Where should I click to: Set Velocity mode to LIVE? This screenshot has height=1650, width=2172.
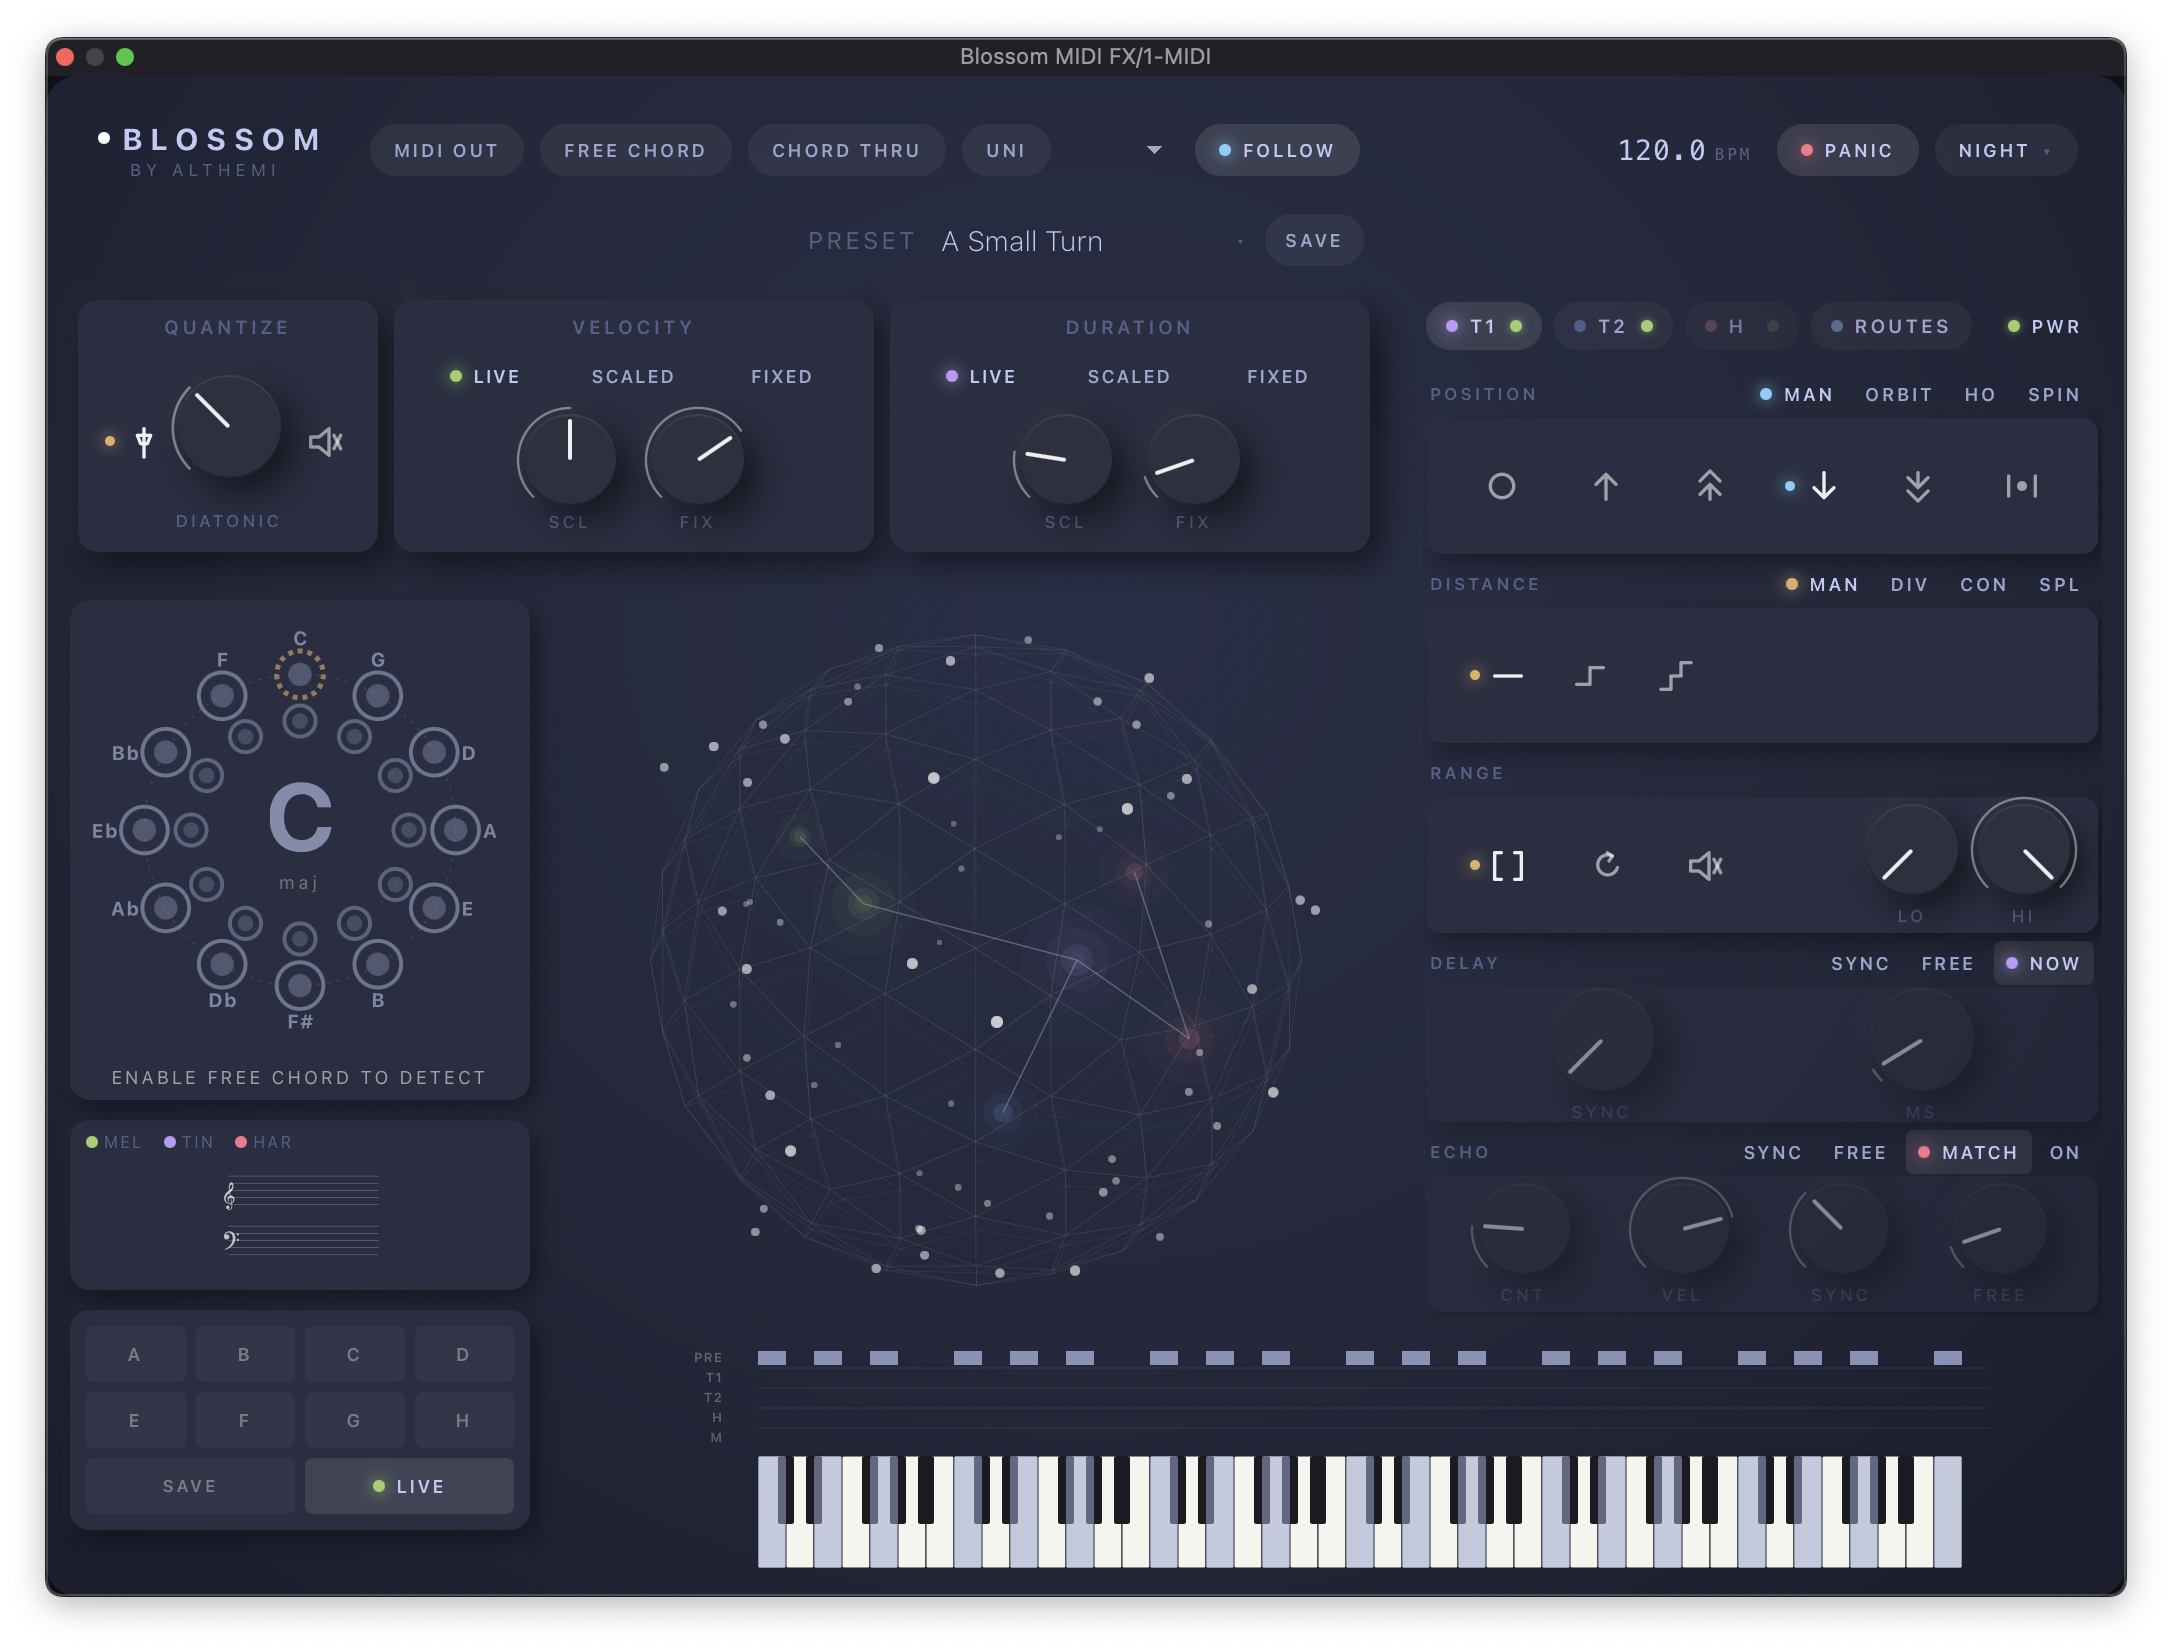[485, 377]
